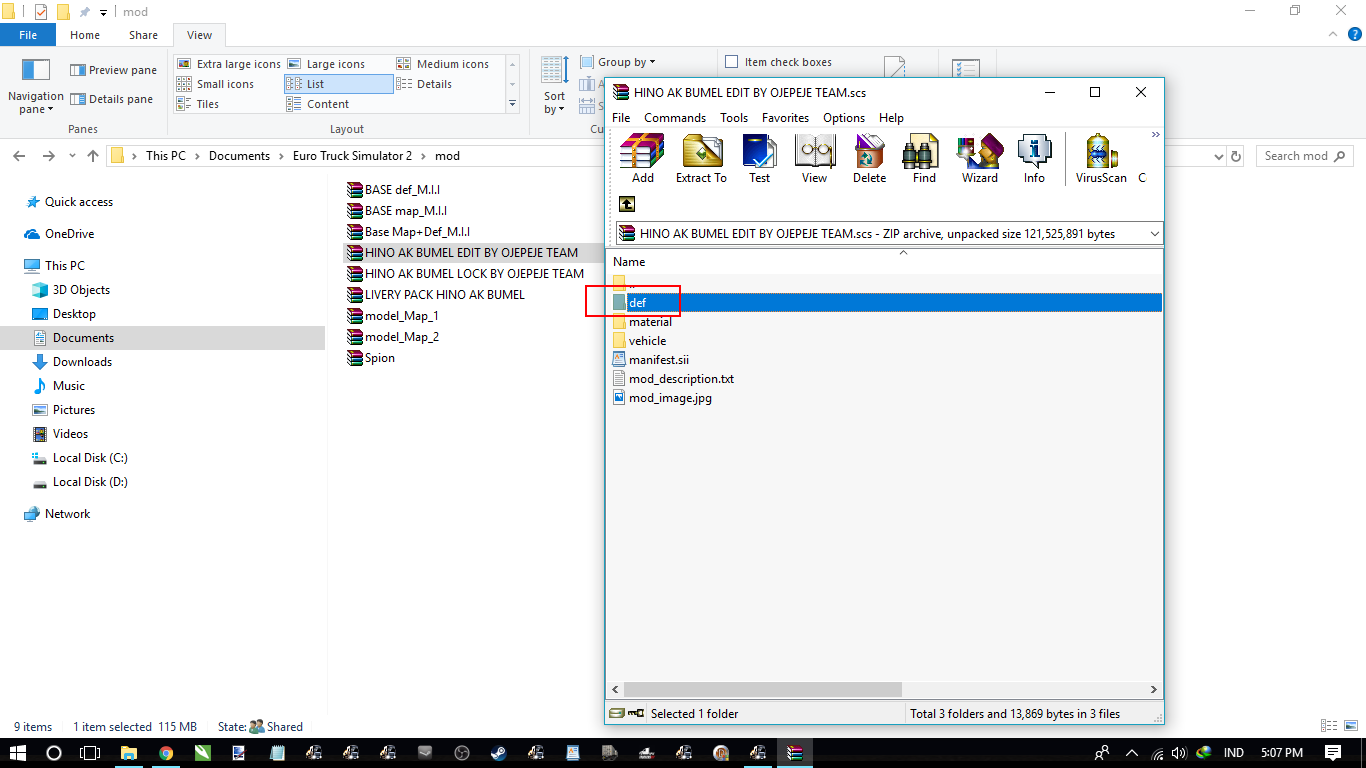1366x768 pixels.
Task: Go up one level in WinRAR
Action: coord(627,204)
